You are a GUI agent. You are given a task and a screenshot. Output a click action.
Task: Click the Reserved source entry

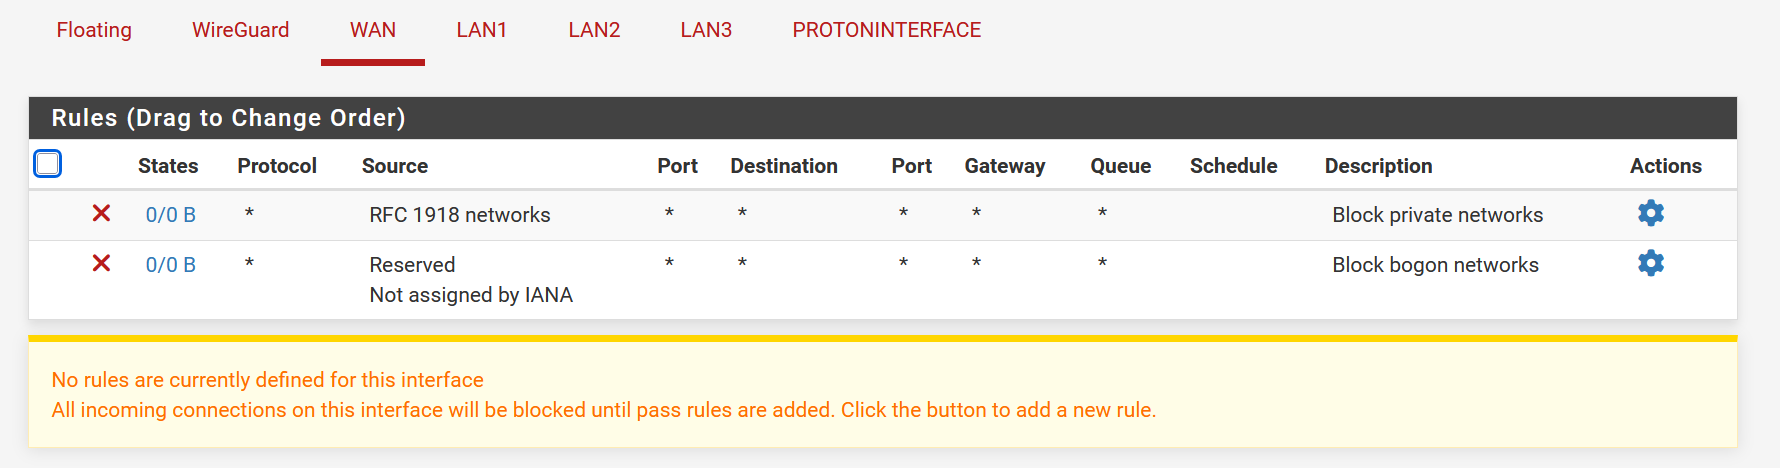pyautogui.click(x=412, y=265)
